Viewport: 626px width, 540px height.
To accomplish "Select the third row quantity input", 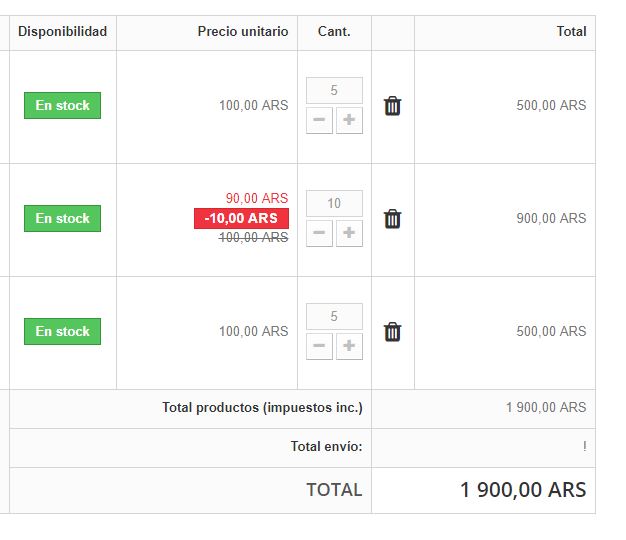I will [x=334, y=317].
